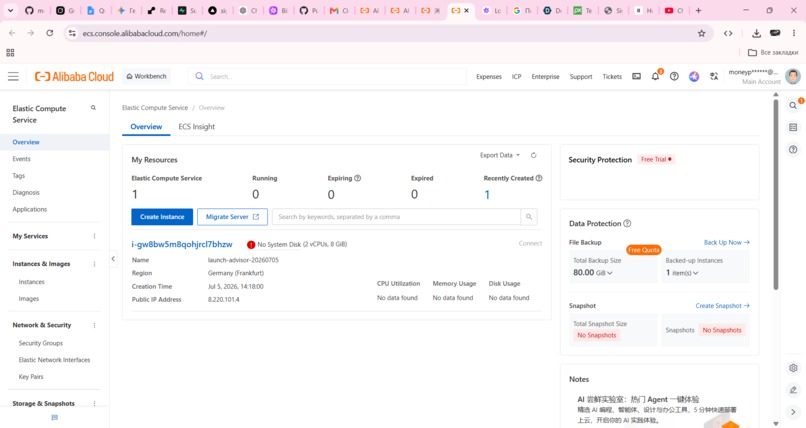Click the resource search magnifier button
This screenshot has height=428, width=806.
529,217
